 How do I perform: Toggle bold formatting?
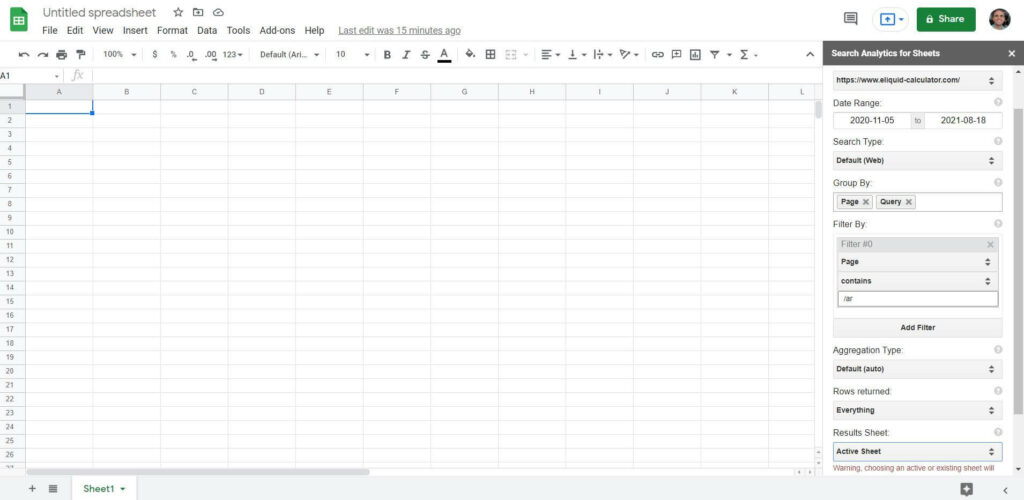[387, 54]
